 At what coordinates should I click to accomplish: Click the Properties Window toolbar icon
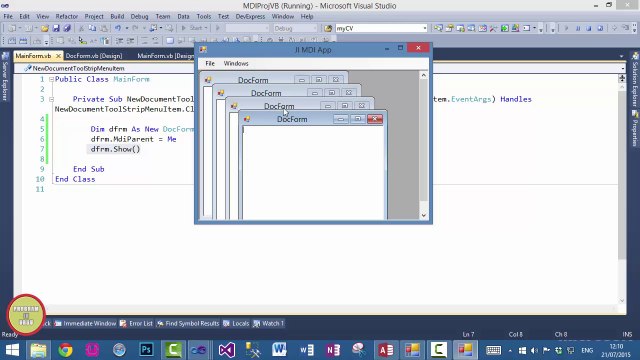pos(449,28)
